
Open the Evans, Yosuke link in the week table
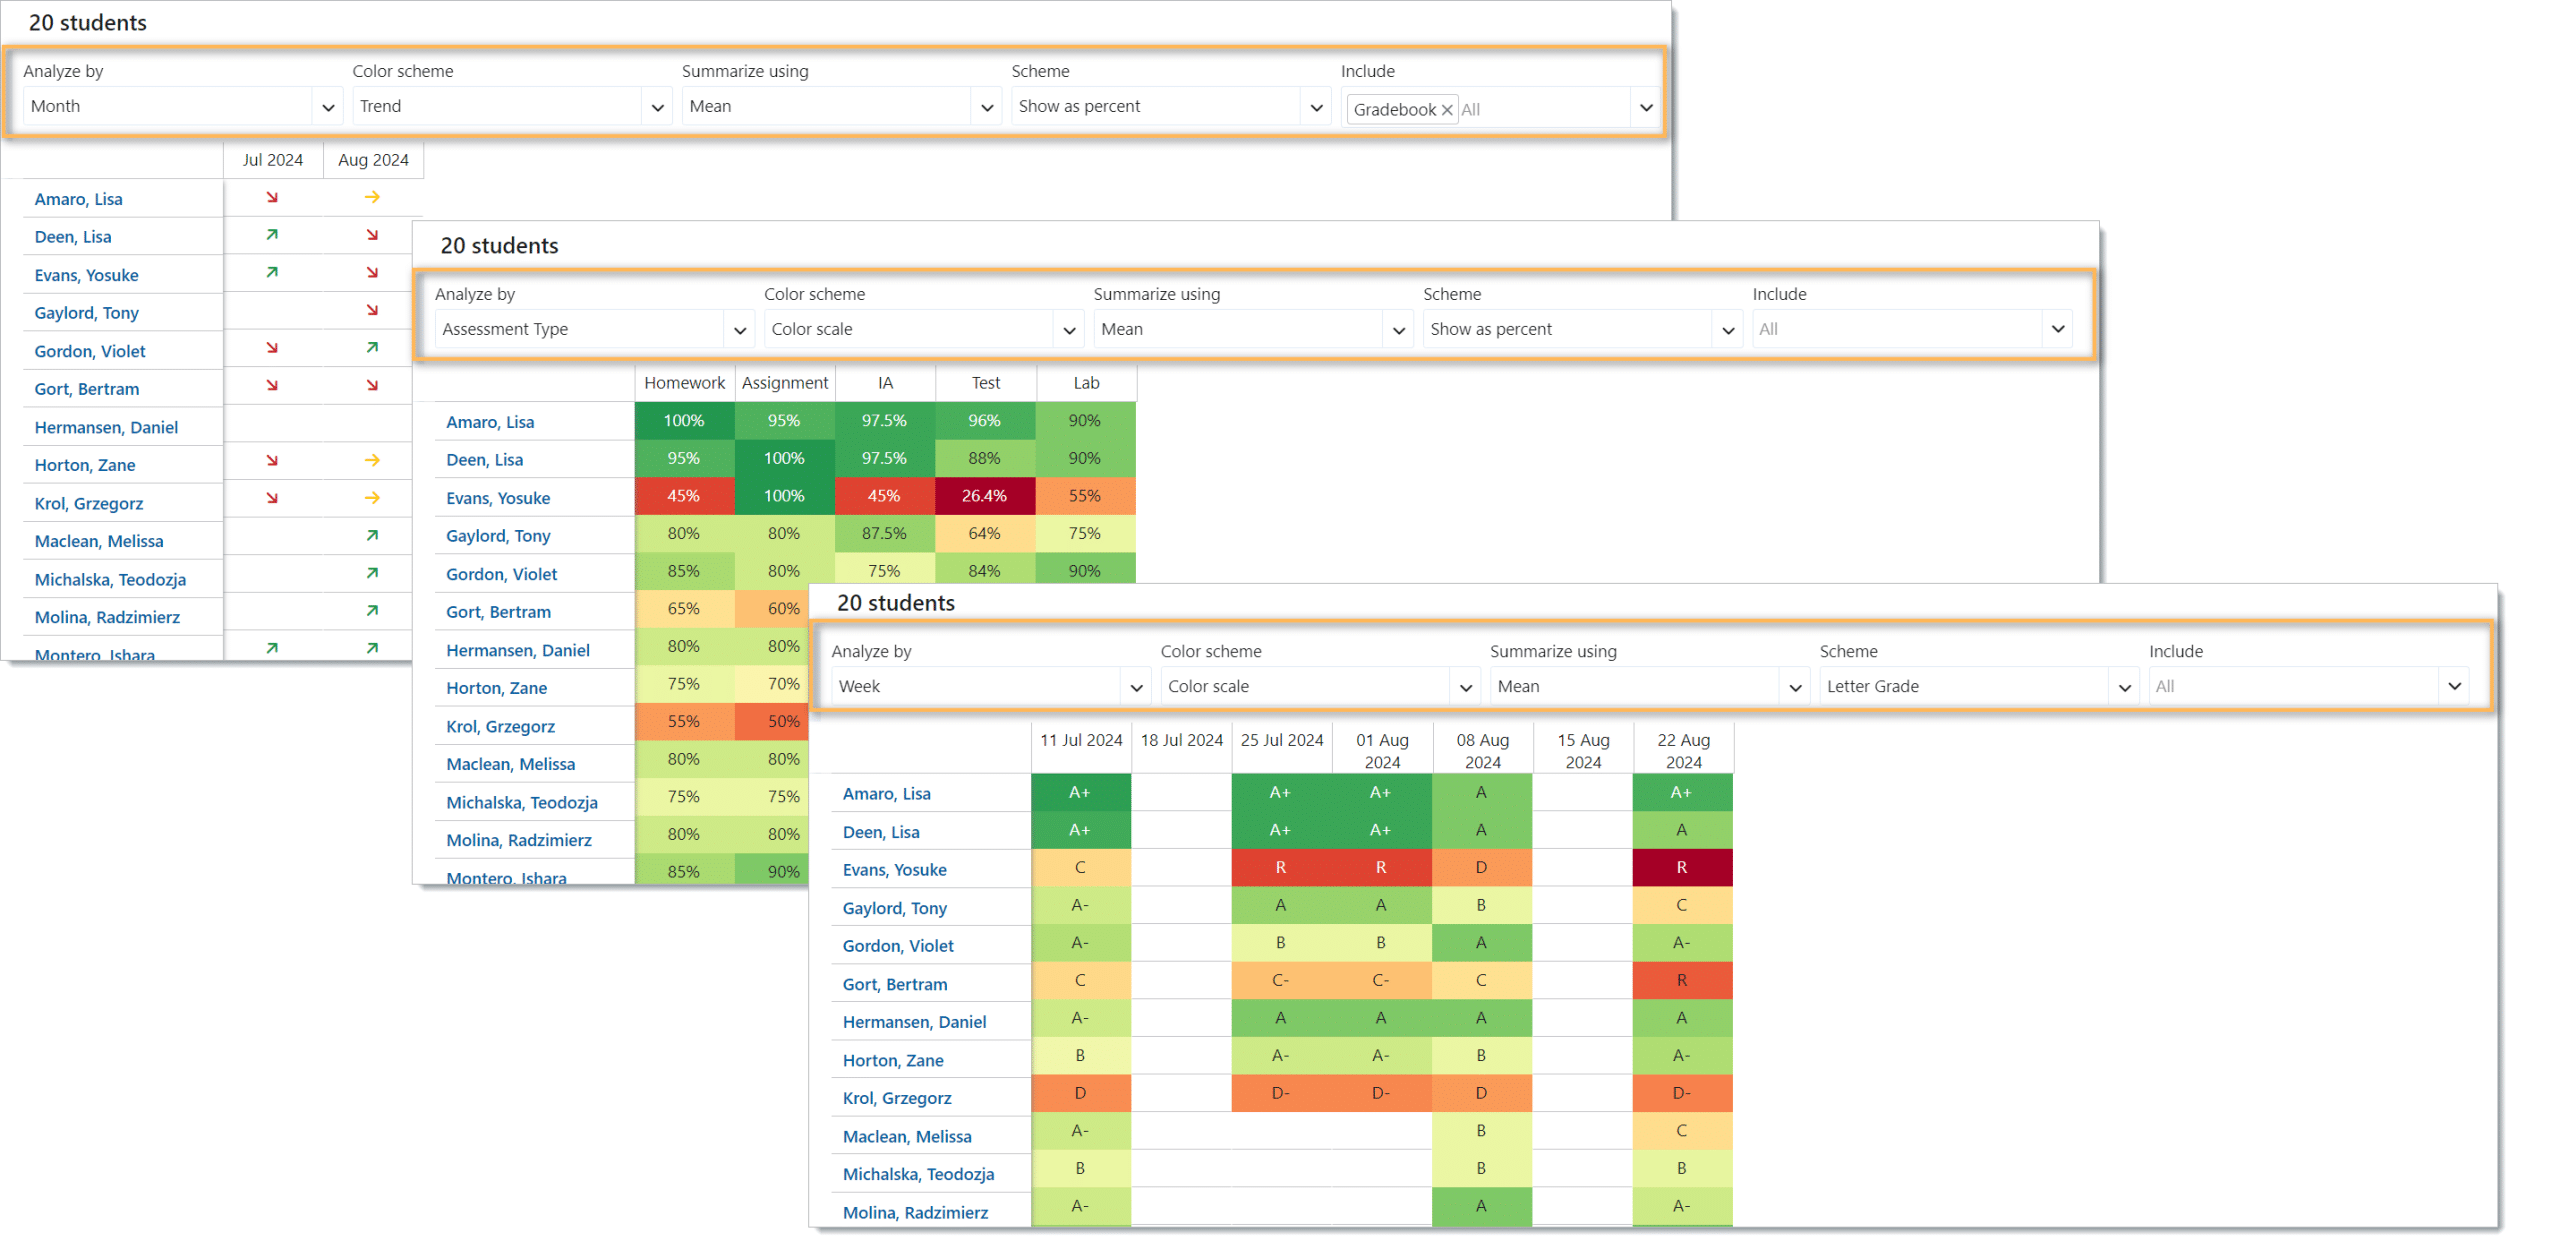(x=894, y=870)
